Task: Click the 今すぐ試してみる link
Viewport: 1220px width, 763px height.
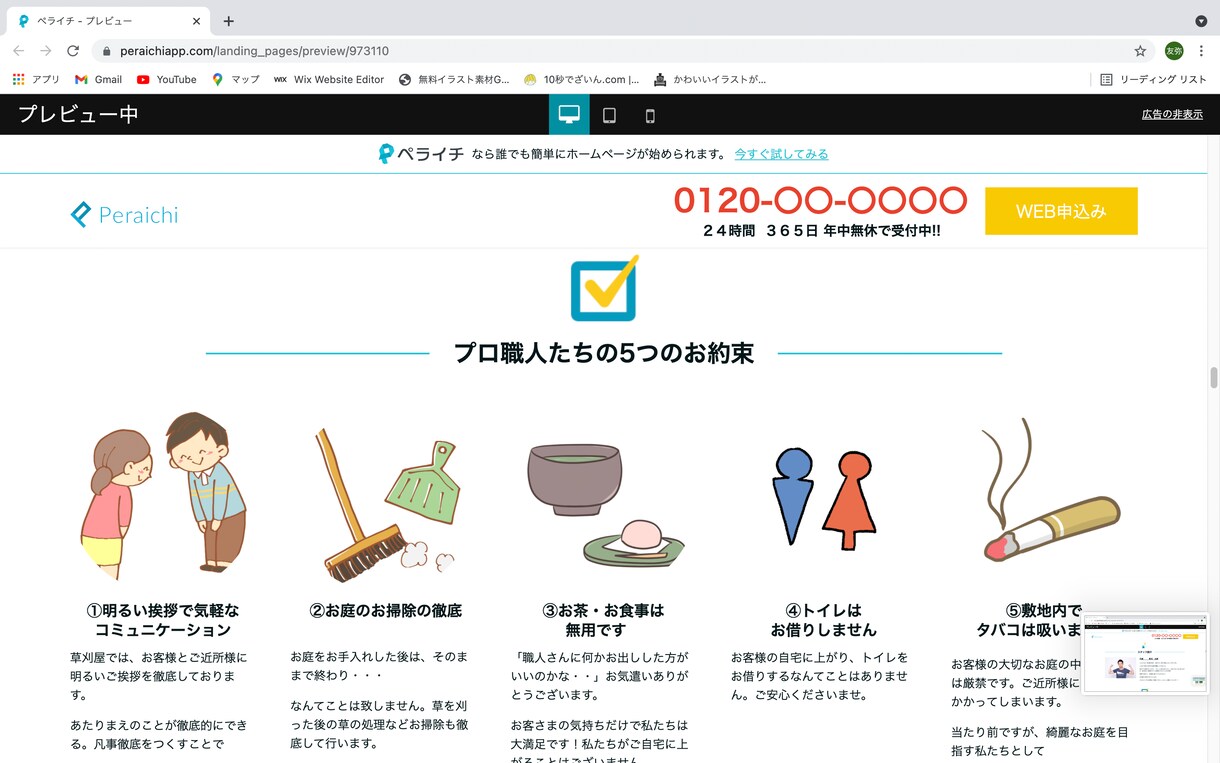Action: click(781, 154)
